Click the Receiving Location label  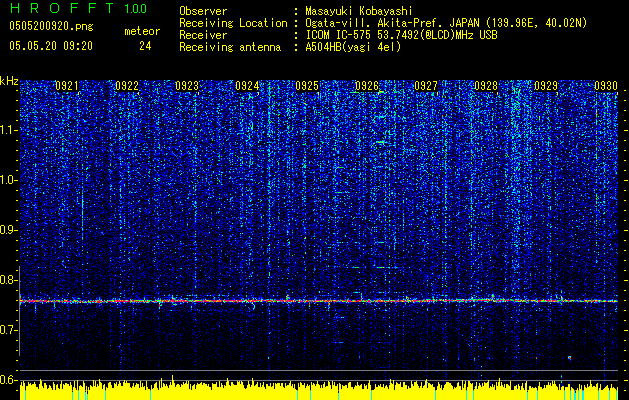[233, 23]
